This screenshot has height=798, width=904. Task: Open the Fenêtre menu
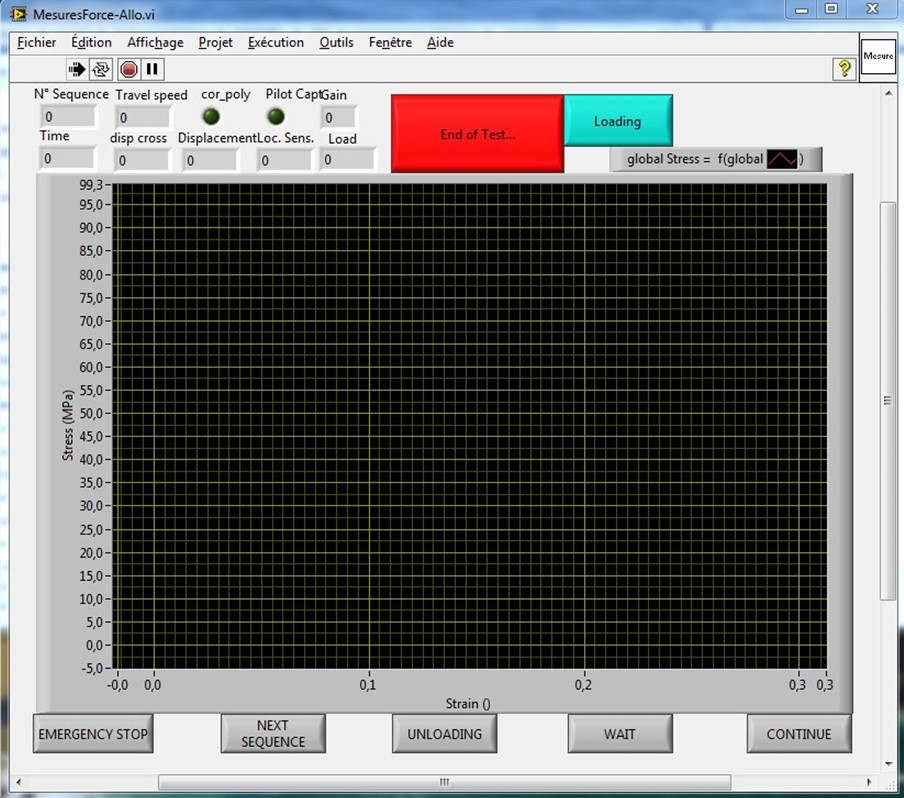(x=390, y=42)
